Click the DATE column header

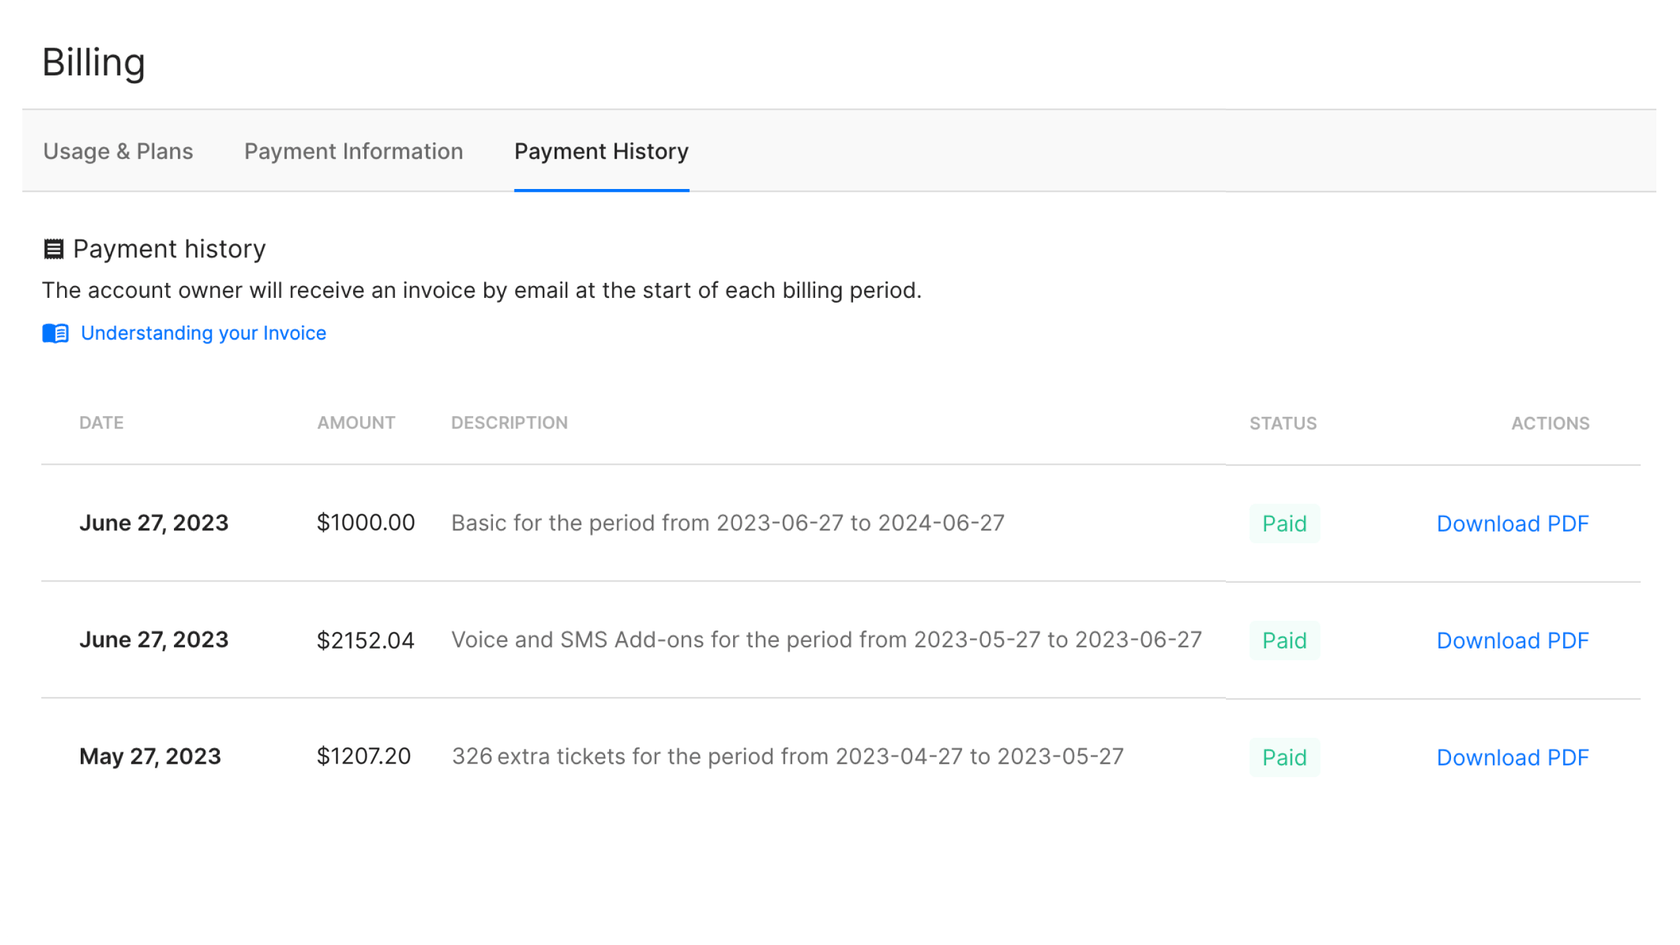point(101,423)
